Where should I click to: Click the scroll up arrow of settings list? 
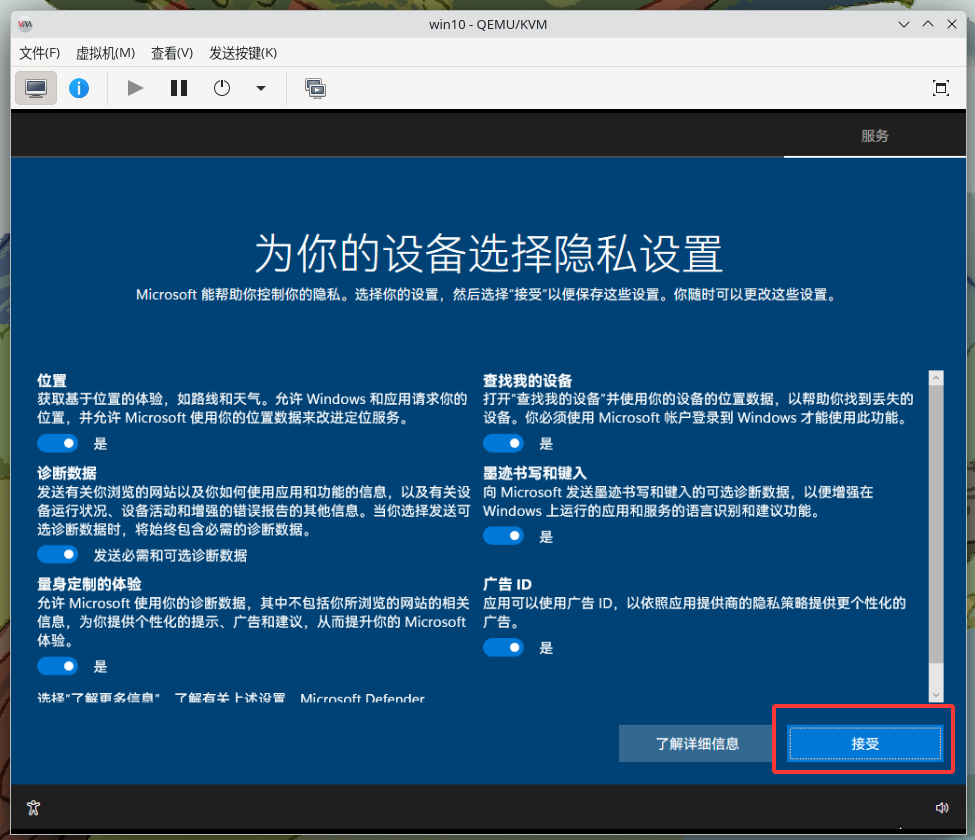point(936,378)
